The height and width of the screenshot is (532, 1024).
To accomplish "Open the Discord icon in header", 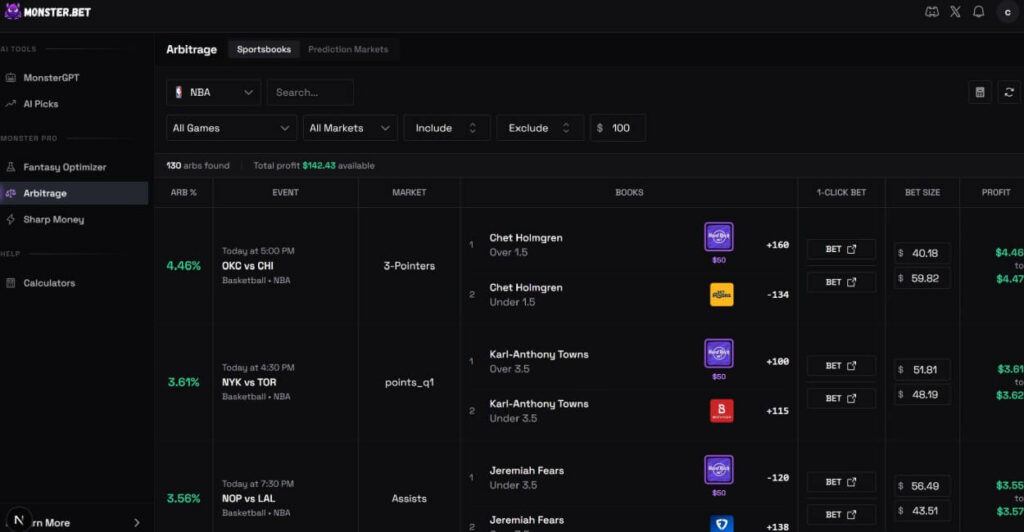I will click(x=932, y=12).
